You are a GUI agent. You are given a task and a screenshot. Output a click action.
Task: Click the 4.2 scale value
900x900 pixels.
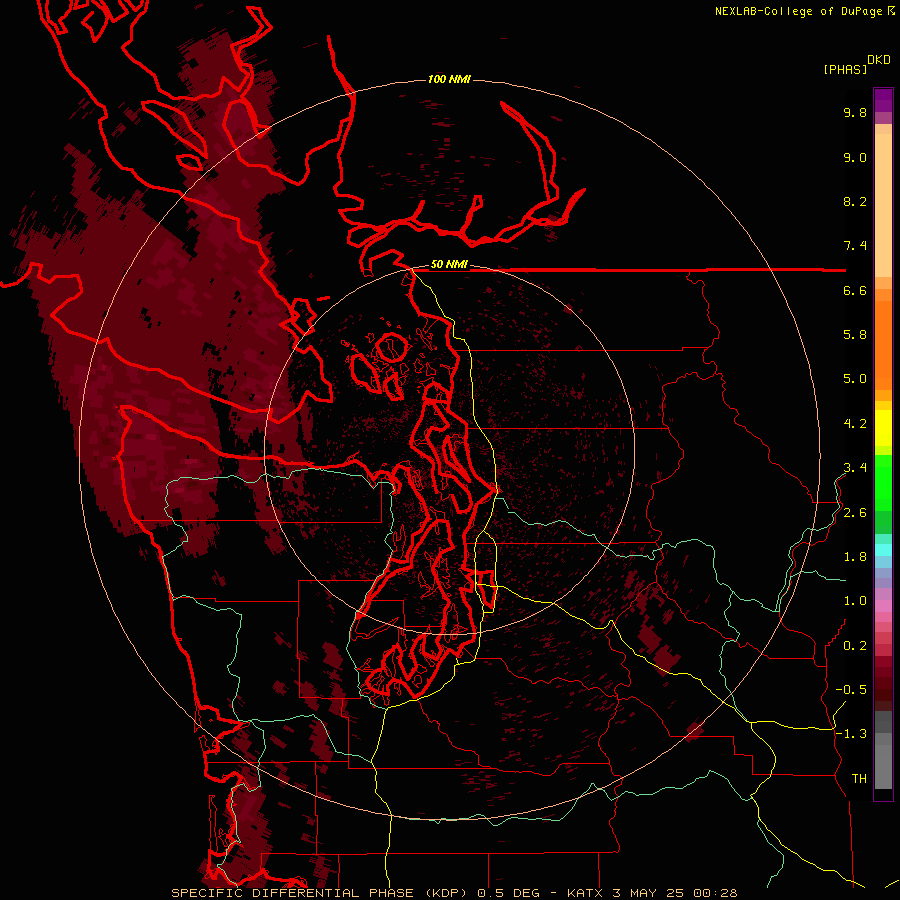(855, 424)
